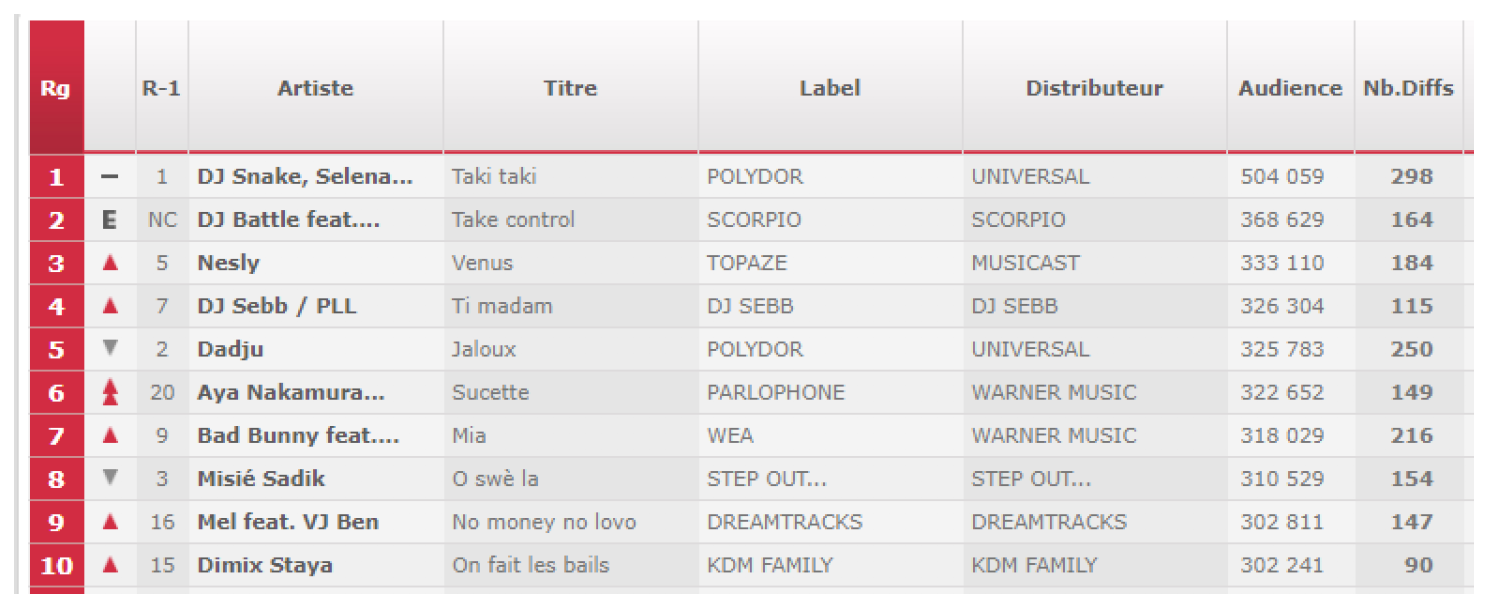The width and height of the screenshot is (1486, 614).
Task: Click the Titre column header
Action: point(570,88)
